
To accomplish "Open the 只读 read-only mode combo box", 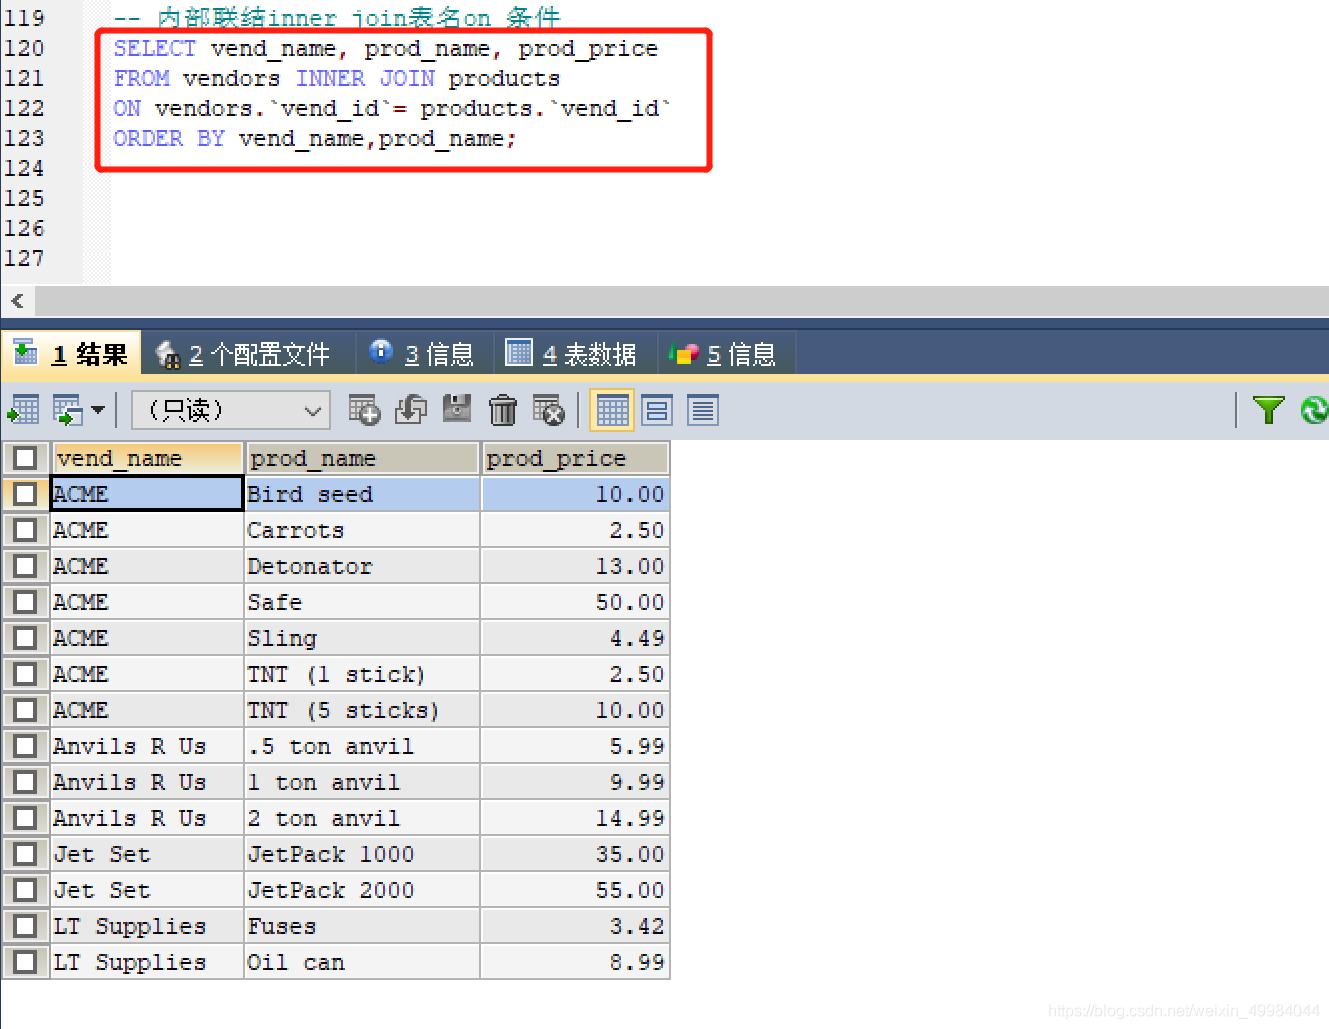I will click(231, 410).
